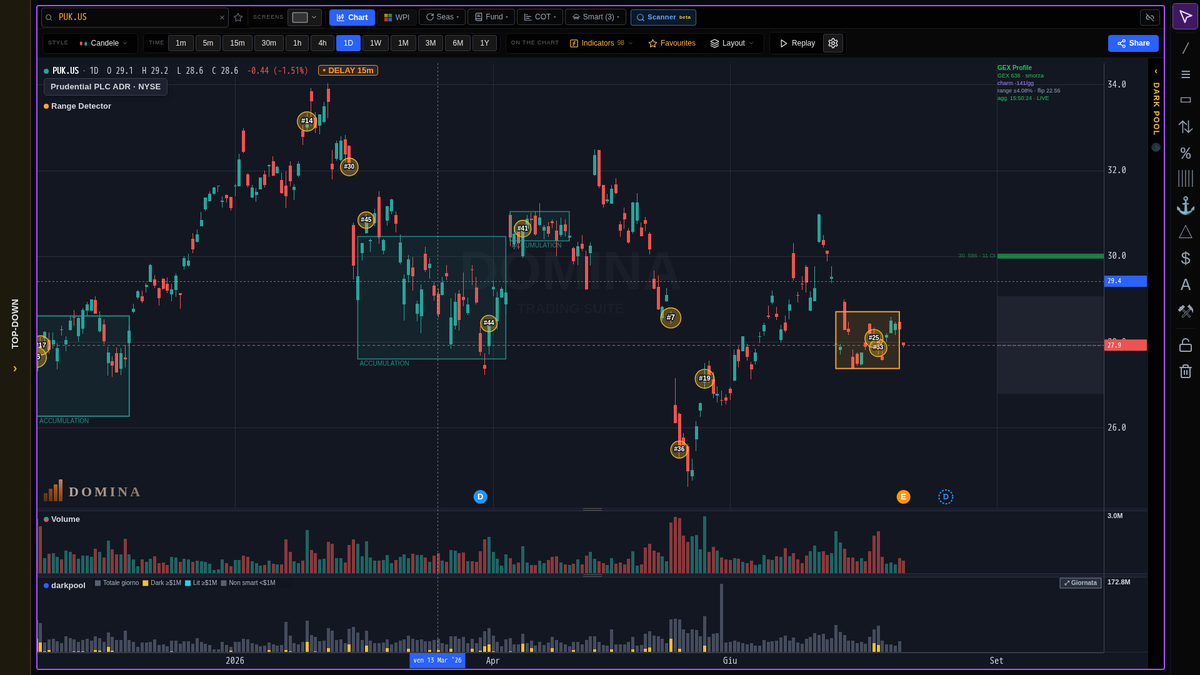Viewport: 1200px width, 675px height.
Task: Select the crossed hammers tool
Action: [1185, 311]
